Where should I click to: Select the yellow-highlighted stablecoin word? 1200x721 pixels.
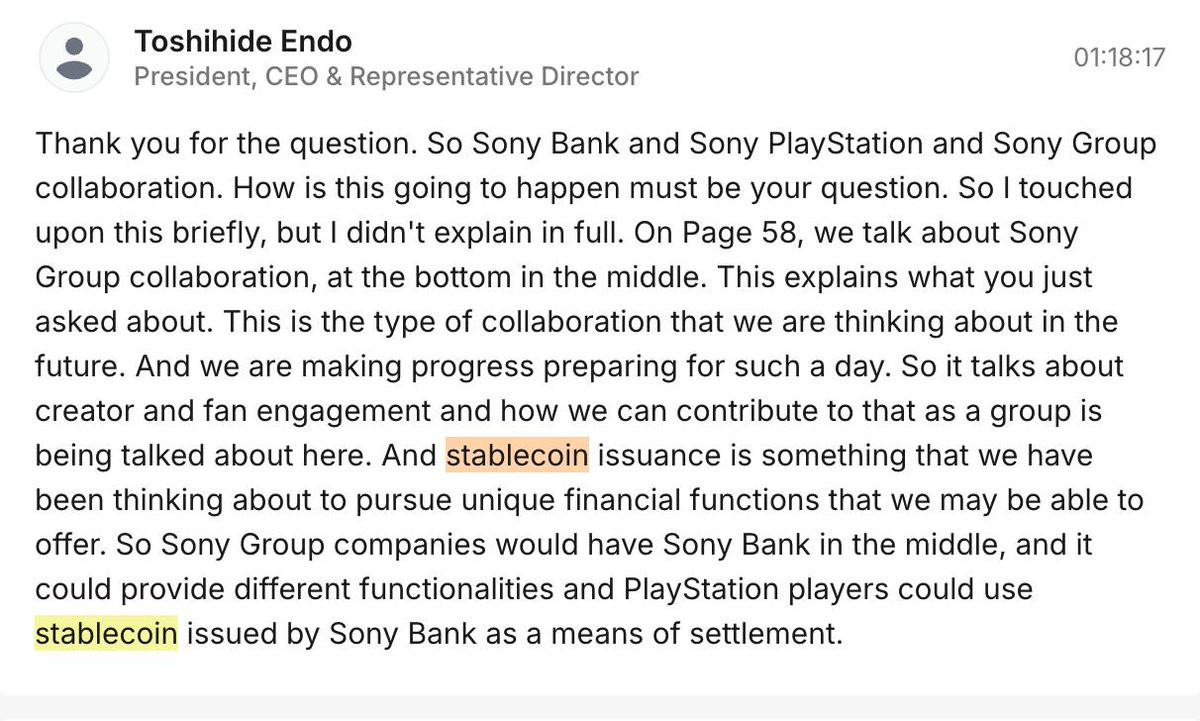[106, 634]
